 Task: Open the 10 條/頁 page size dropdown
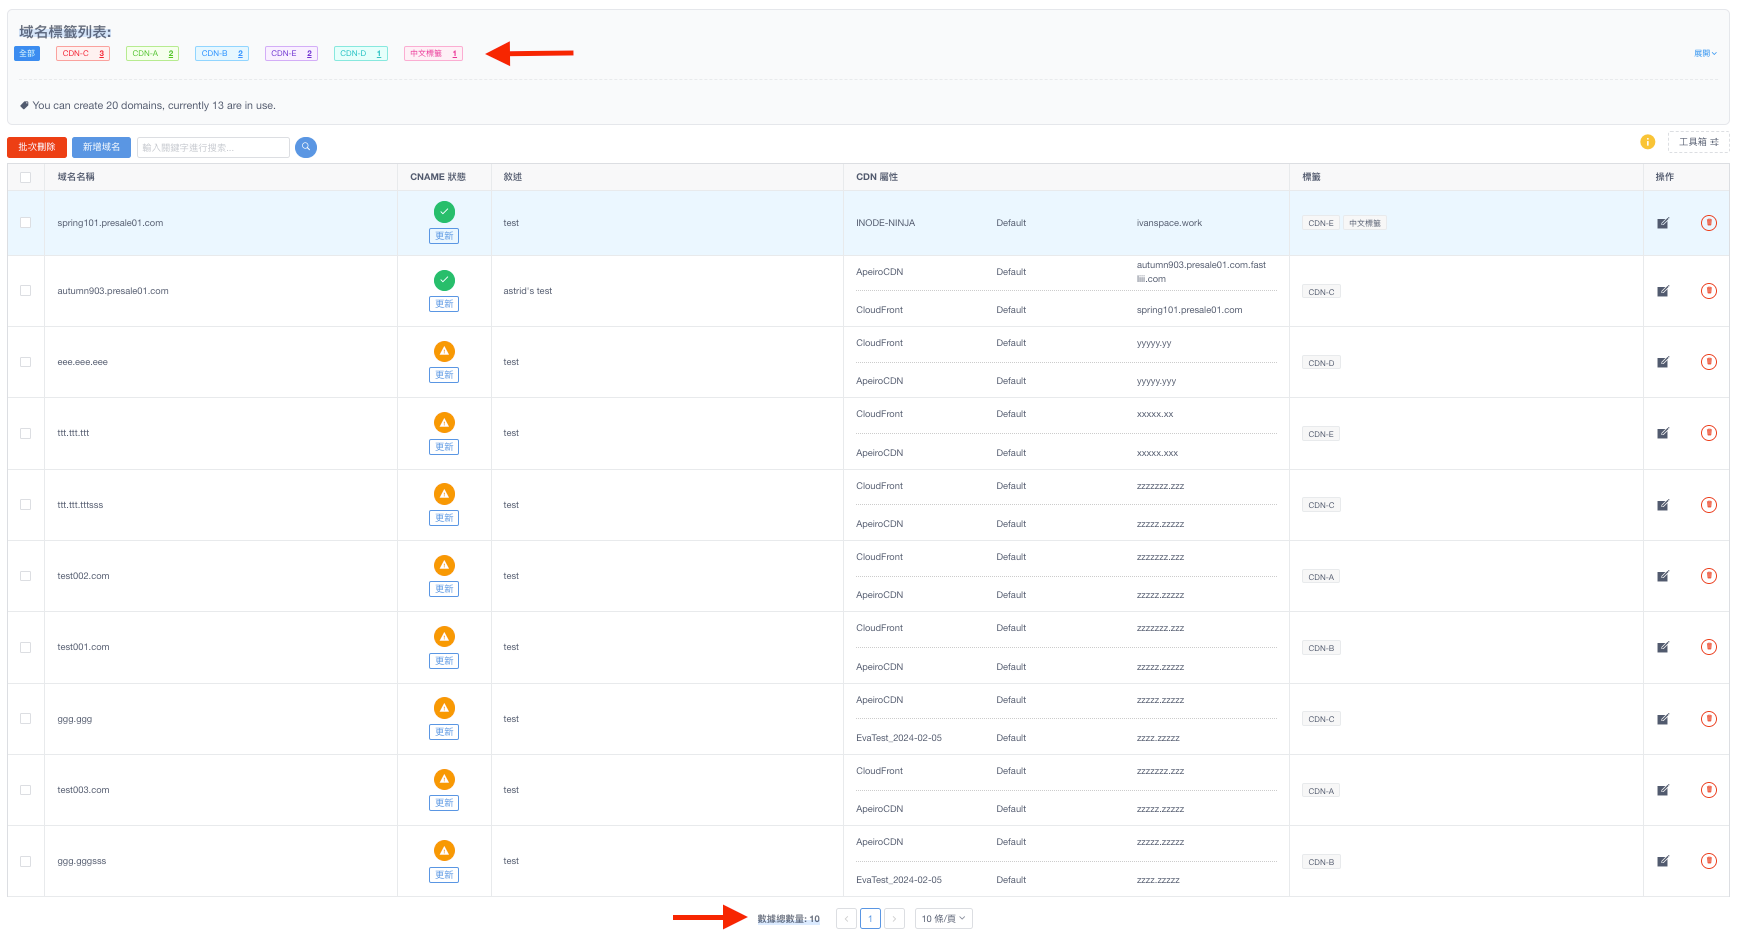coord(943,918)
